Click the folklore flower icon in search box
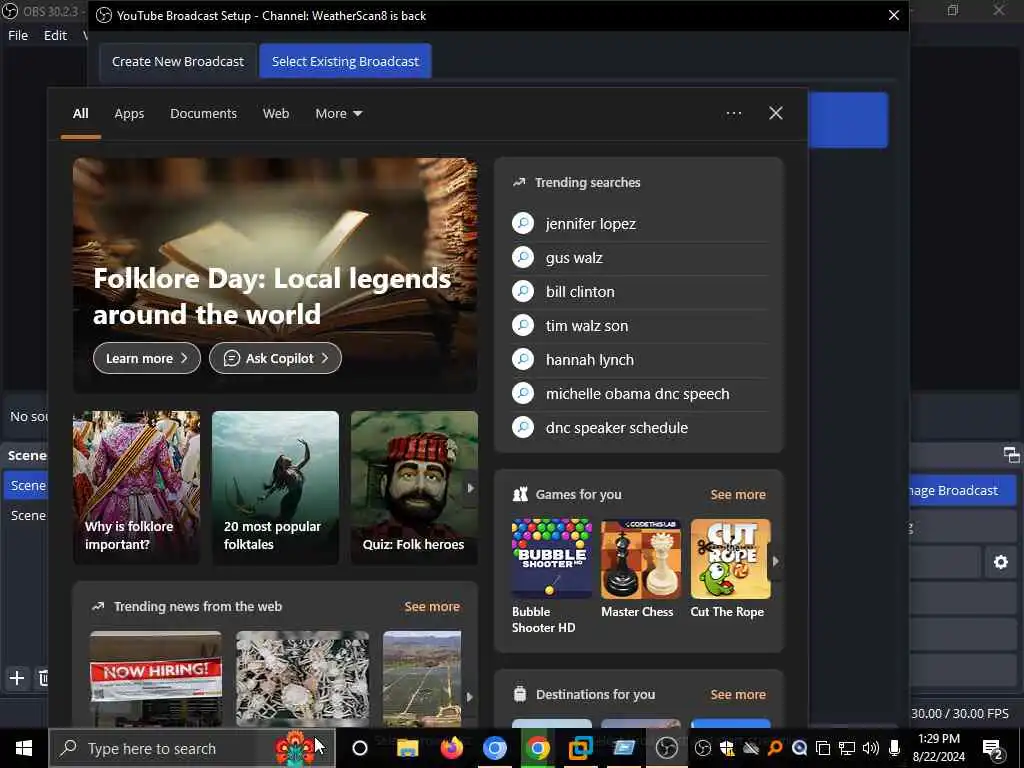 [x=294, y=748]
